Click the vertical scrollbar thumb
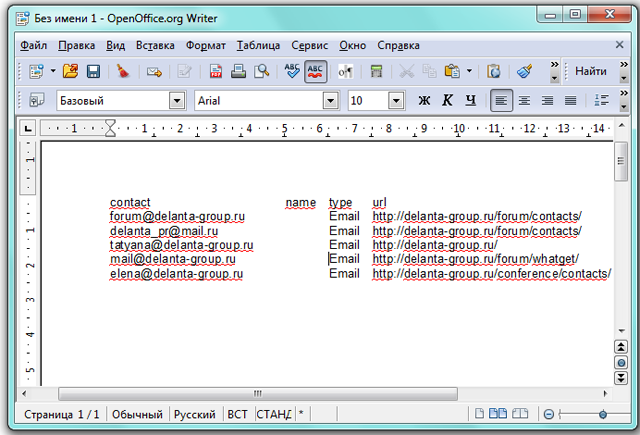Image resolution: width=640 pixels, height=435 pixels. pos(621,161)
